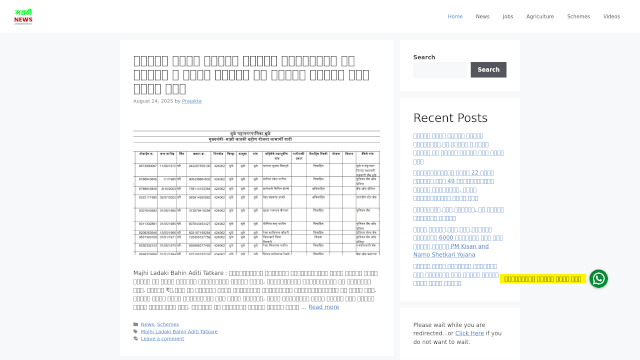640x360 pixels.
Task: Open the Schemes menu item
Action: click(x=578, y=17)
